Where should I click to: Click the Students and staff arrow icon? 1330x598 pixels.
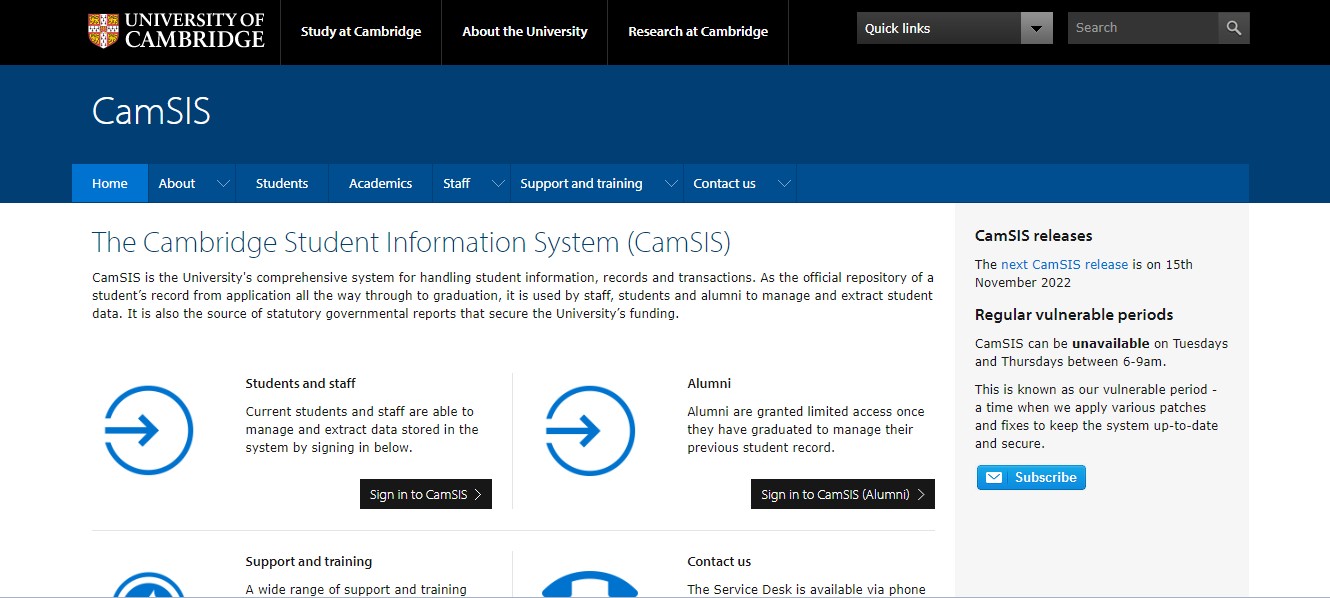coord(148,430)
